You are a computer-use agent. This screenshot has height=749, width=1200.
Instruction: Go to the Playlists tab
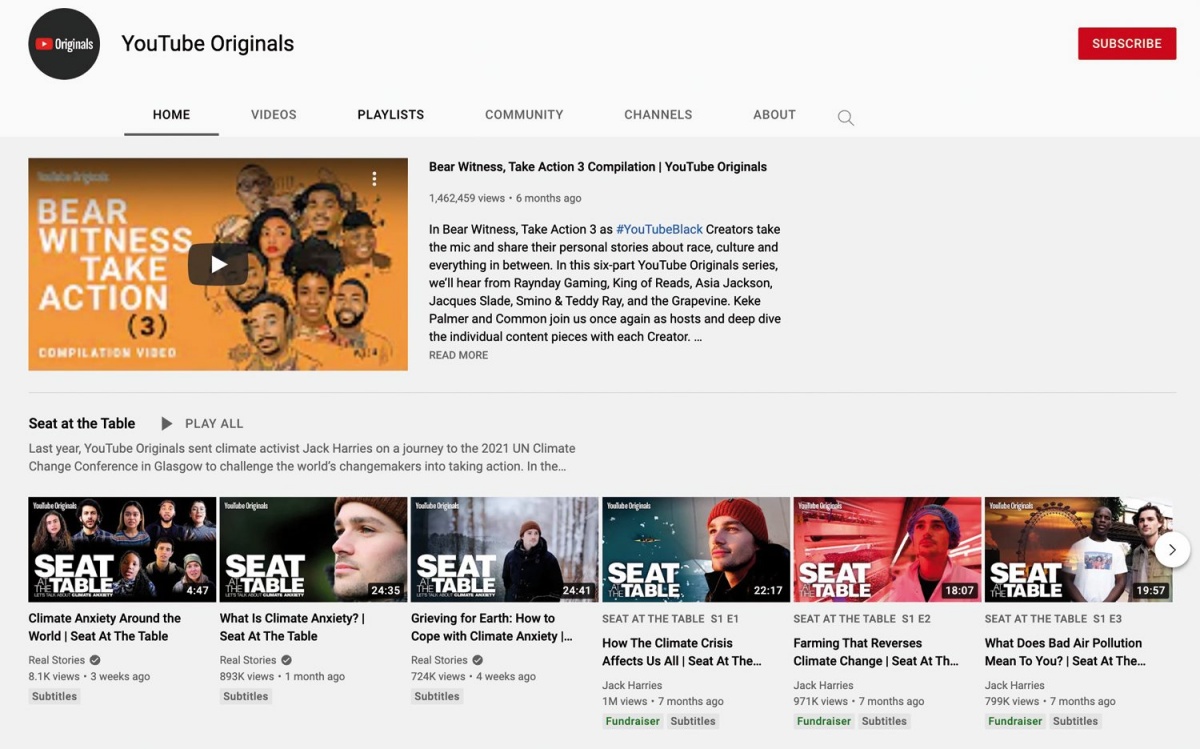(391, 115)
